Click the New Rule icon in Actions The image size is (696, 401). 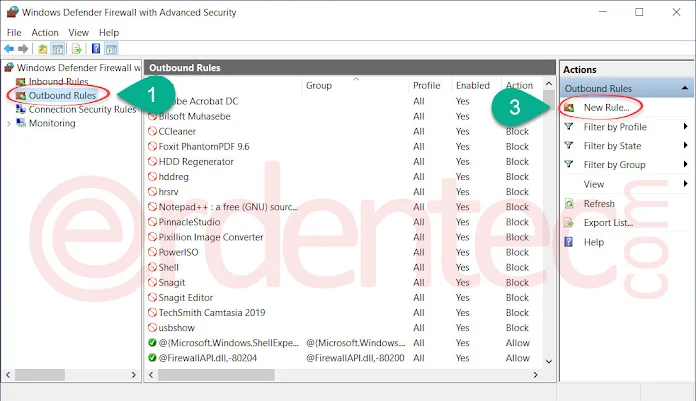569,107
